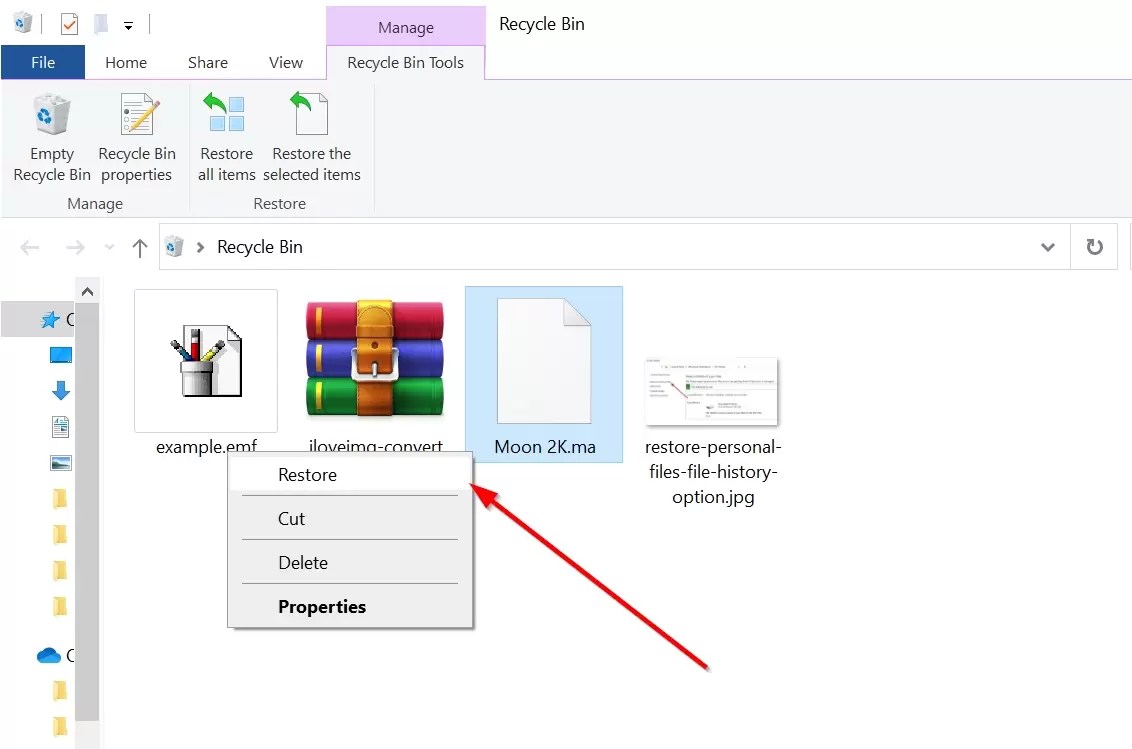Click the Pictures icon in the sidebar
Viewport: 1132px width, 749px height.
60,462
